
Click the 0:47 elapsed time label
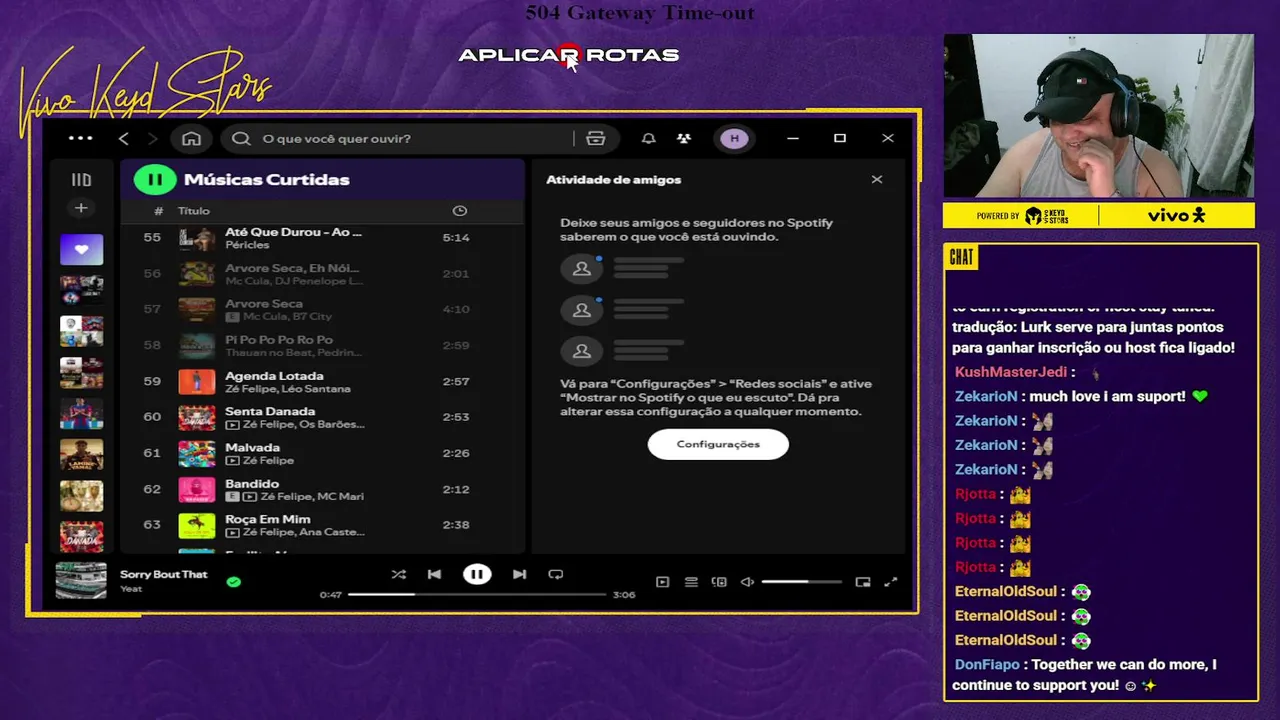pos(330,595)
